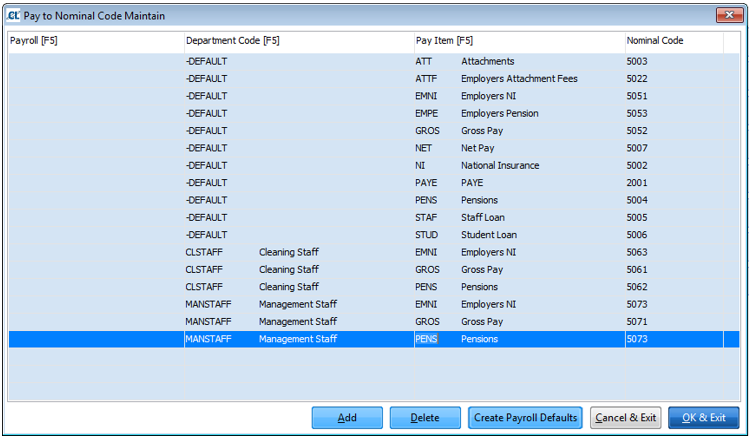The height and width of the screenshot is (439, 751).
Task: Edit the PENS pay item field in selected row
Action: (x=427, y=339)
